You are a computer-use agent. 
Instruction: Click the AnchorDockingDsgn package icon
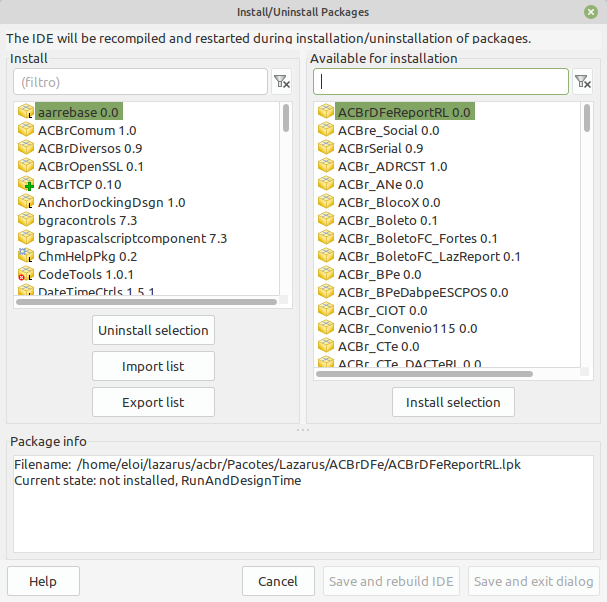tap(26, 202)
